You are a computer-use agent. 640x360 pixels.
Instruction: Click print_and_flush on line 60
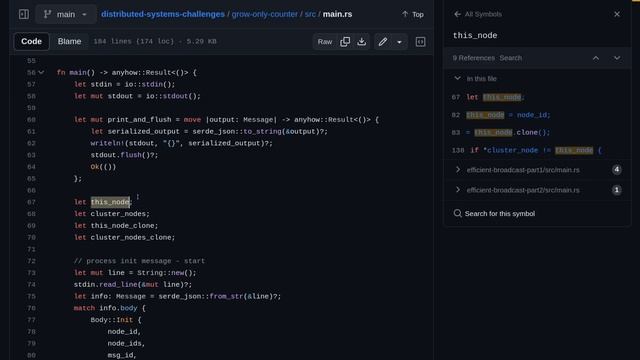tap(139, 120)
